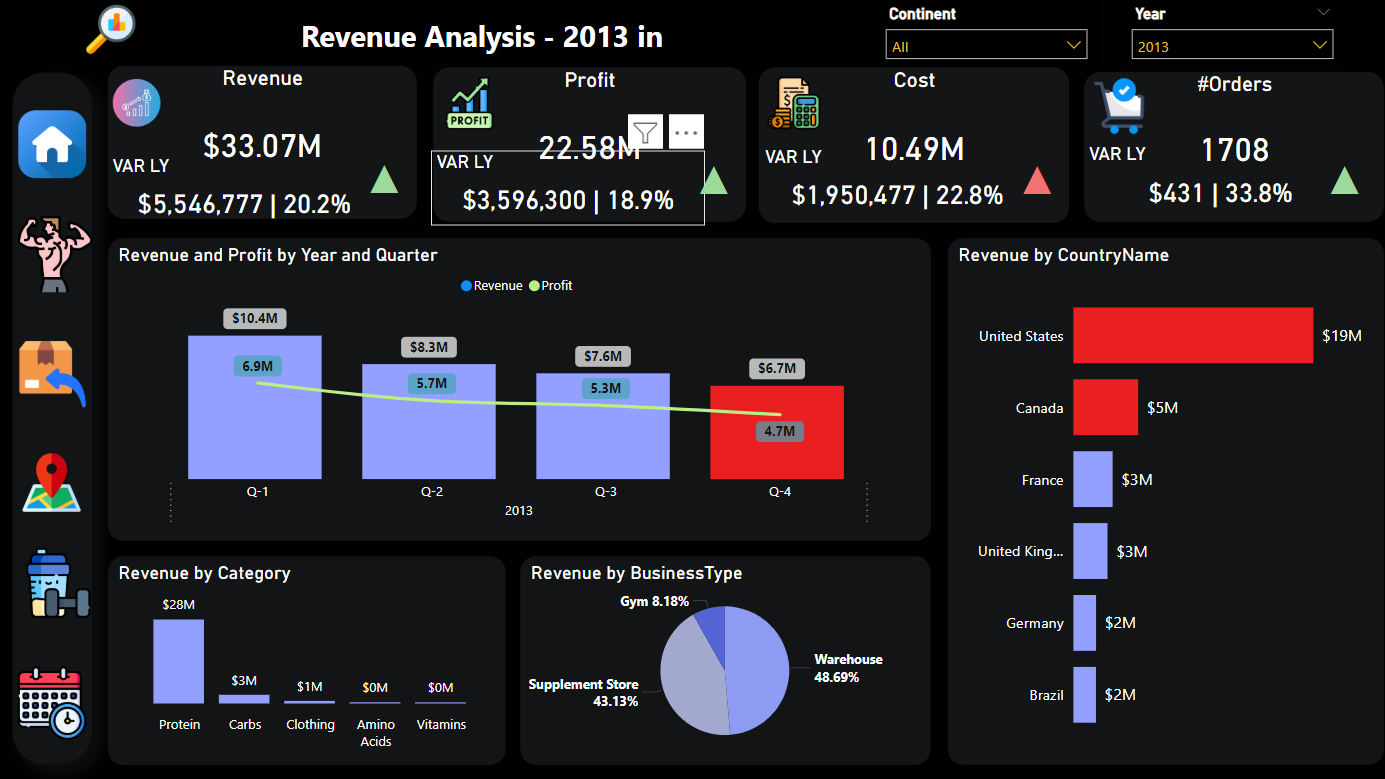Click the United States revenue bar
Viewport: 1385px width, 779px height.
[1192, 335]
